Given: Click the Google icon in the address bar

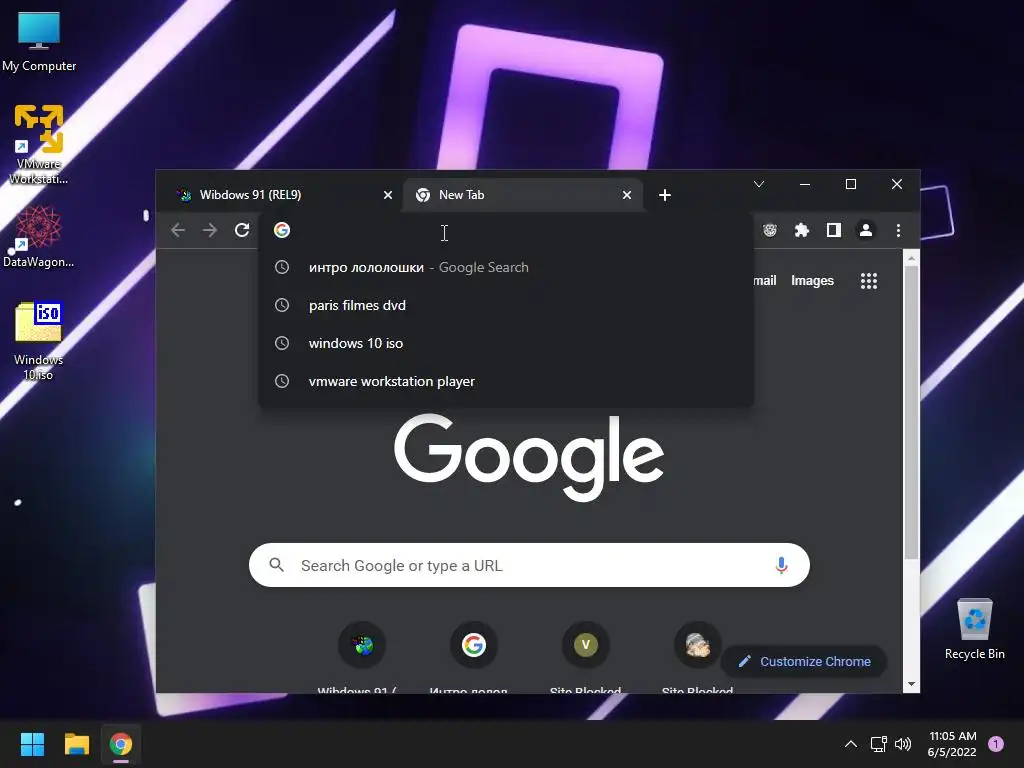Looking at the screenshot, I should pyautogui.click(x=282, y=230).
